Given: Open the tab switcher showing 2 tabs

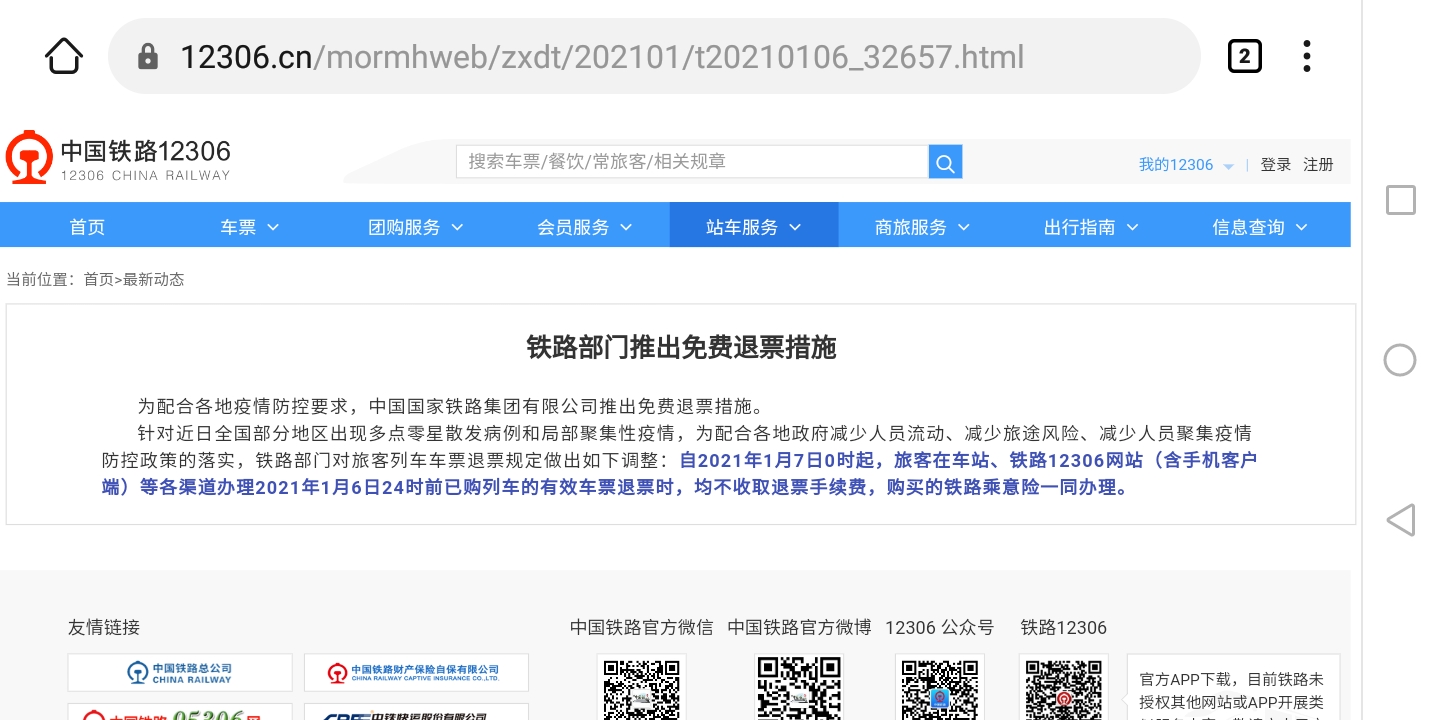Looking at the screenshot, I should pyautogui.click(x=1244, y=56).
